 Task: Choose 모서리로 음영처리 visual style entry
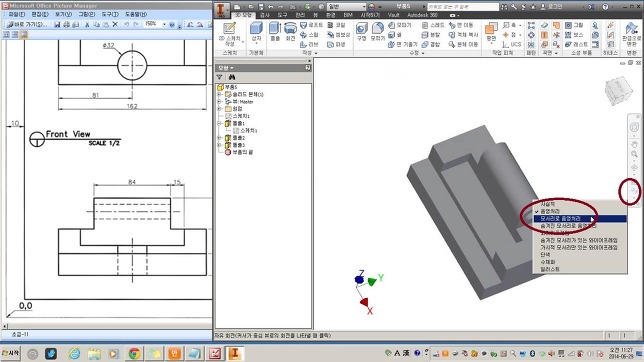coord(580,219)
